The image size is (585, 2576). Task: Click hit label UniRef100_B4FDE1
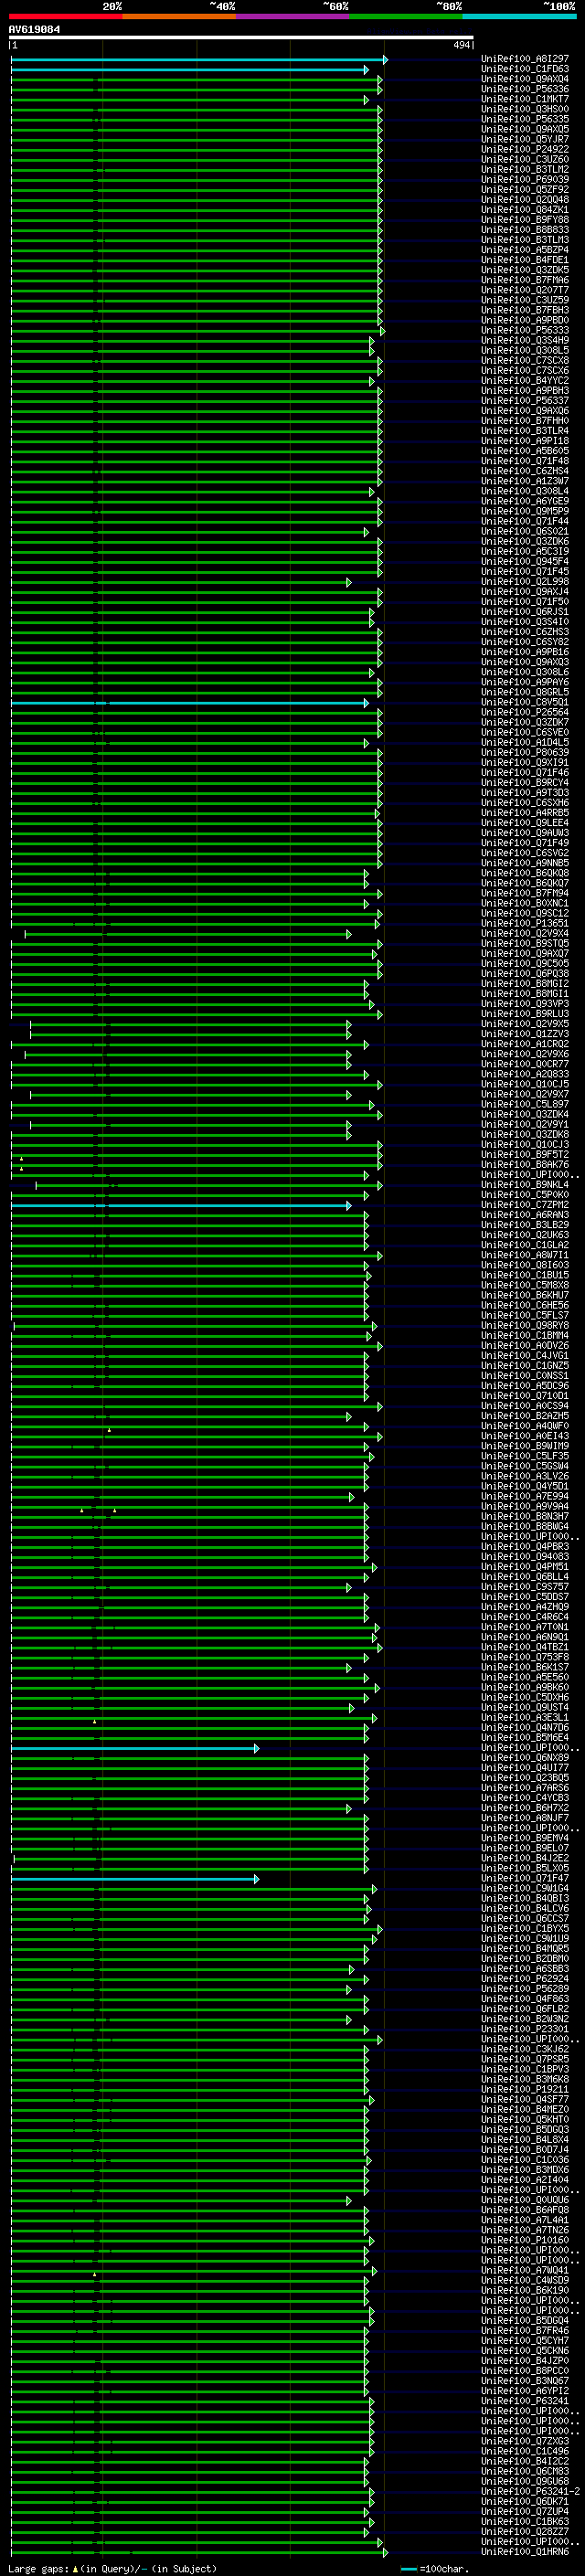coord(525,260)
